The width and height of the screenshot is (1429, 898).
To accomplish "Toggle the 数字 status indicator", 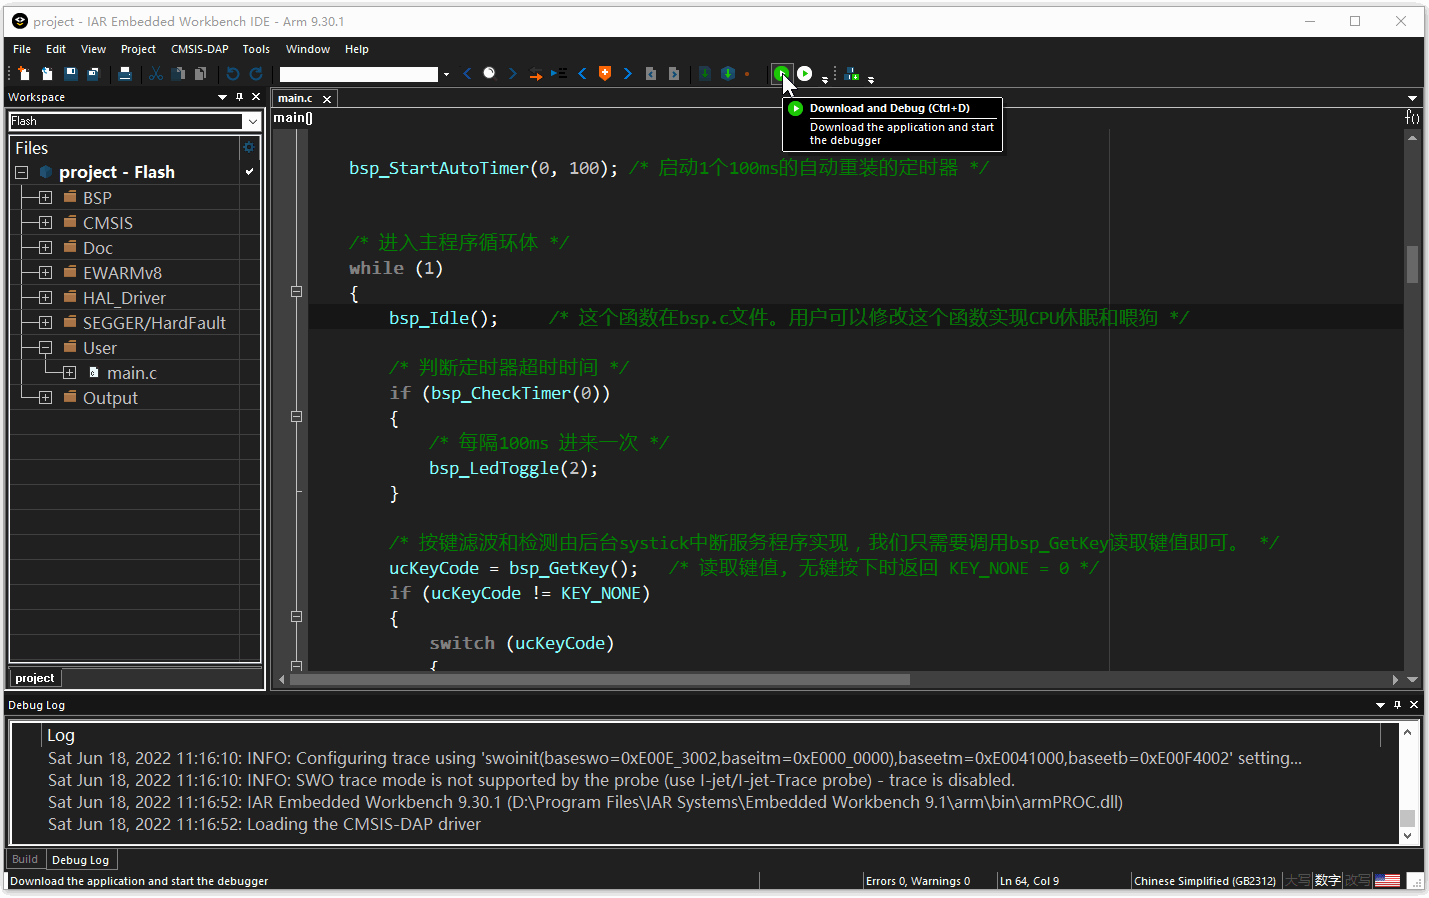I will pyautogui.click(x=1328, y=881).
